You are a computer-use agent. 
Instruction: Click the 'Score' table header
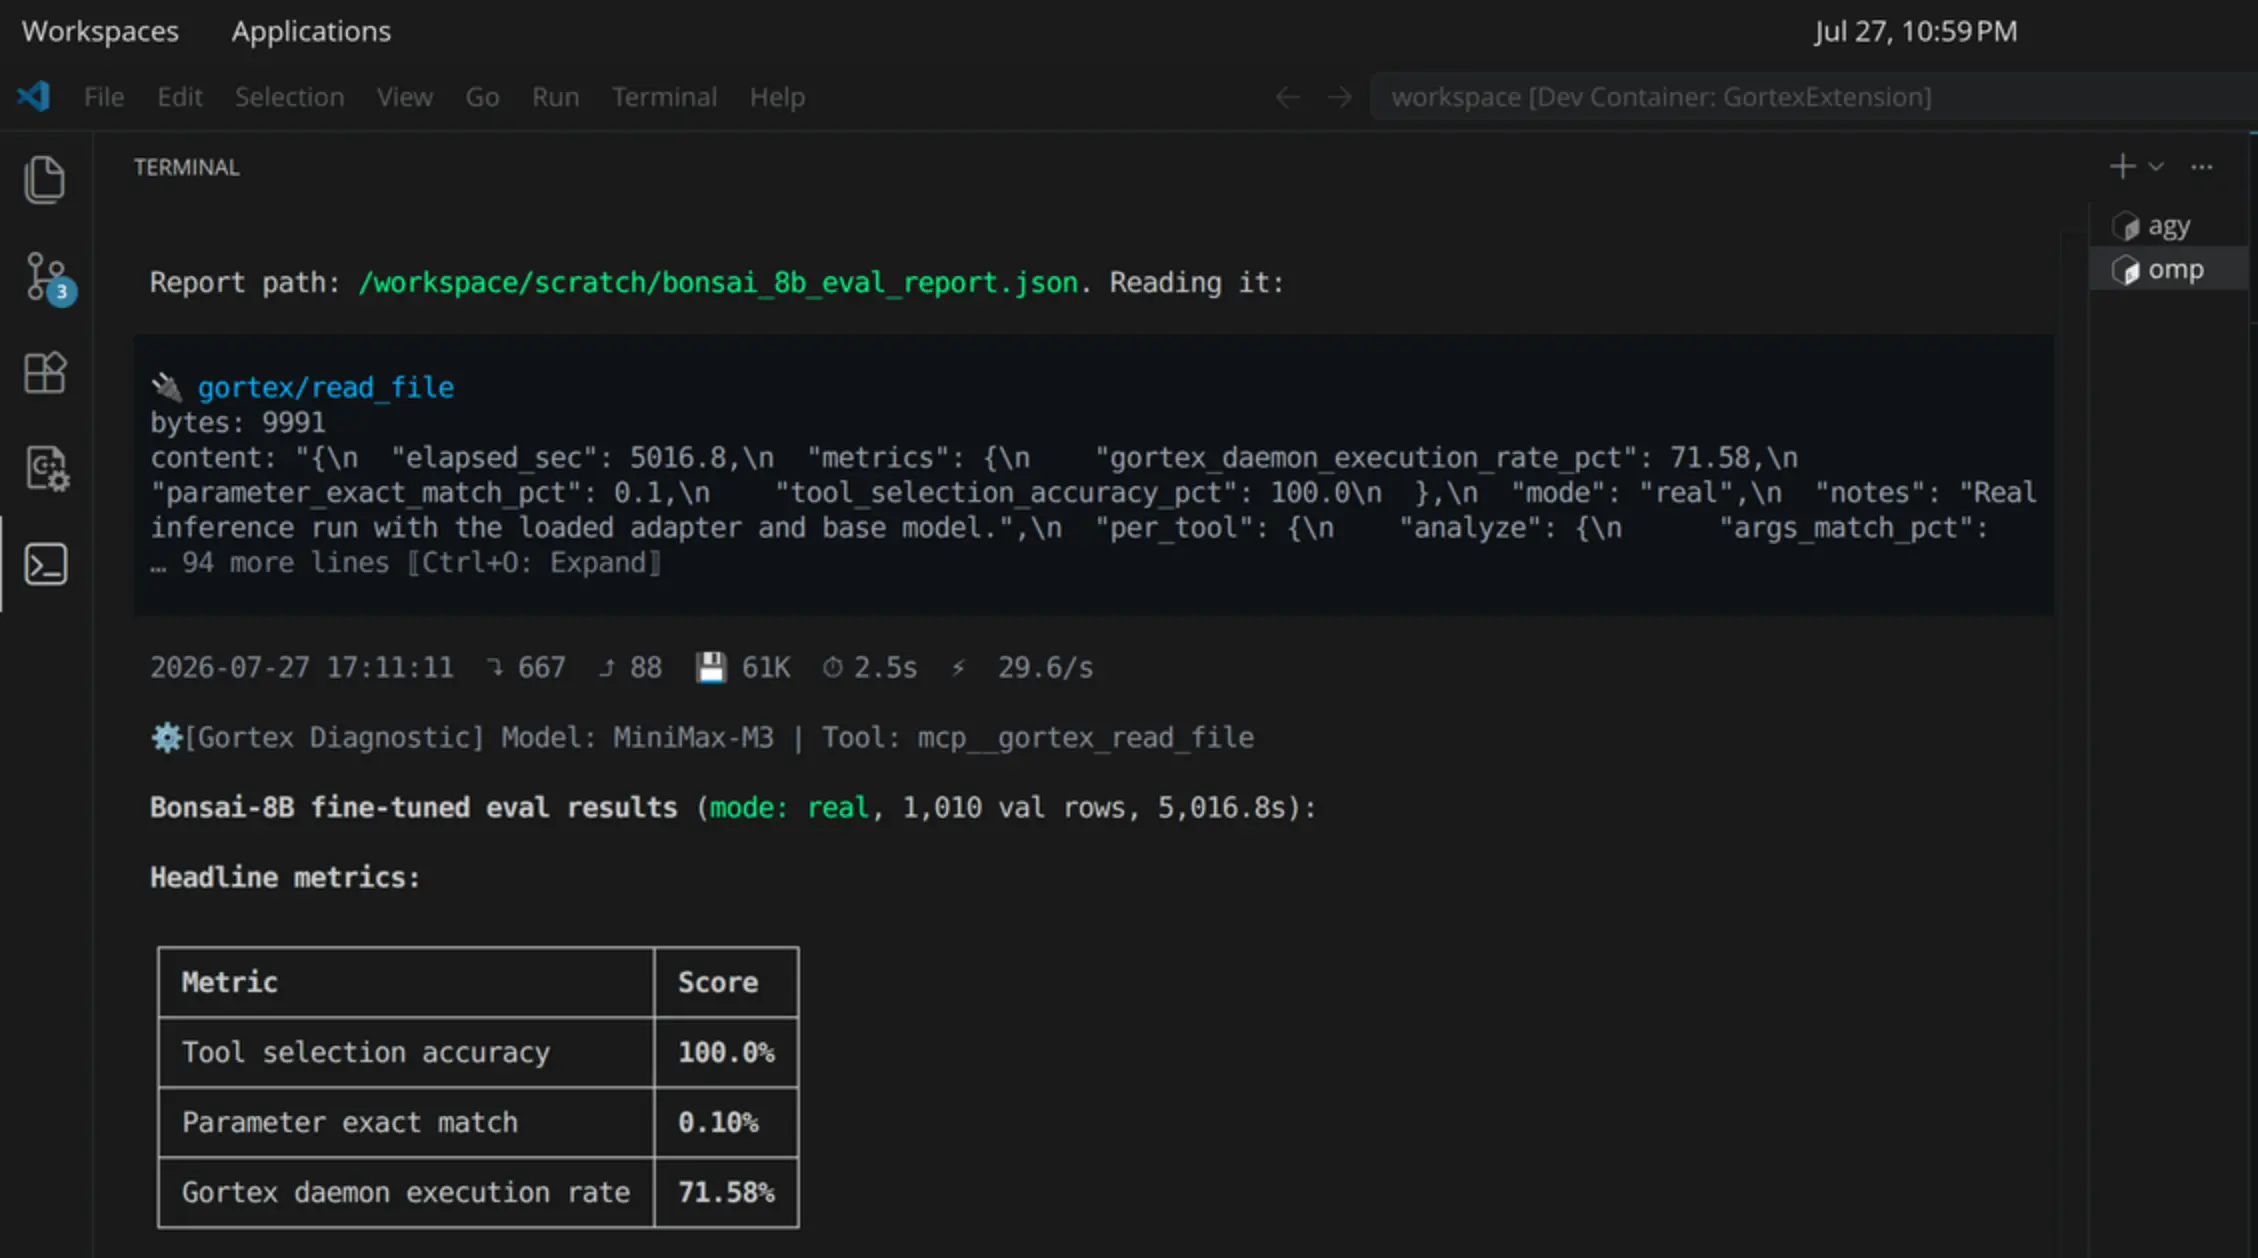coord(726,982)
